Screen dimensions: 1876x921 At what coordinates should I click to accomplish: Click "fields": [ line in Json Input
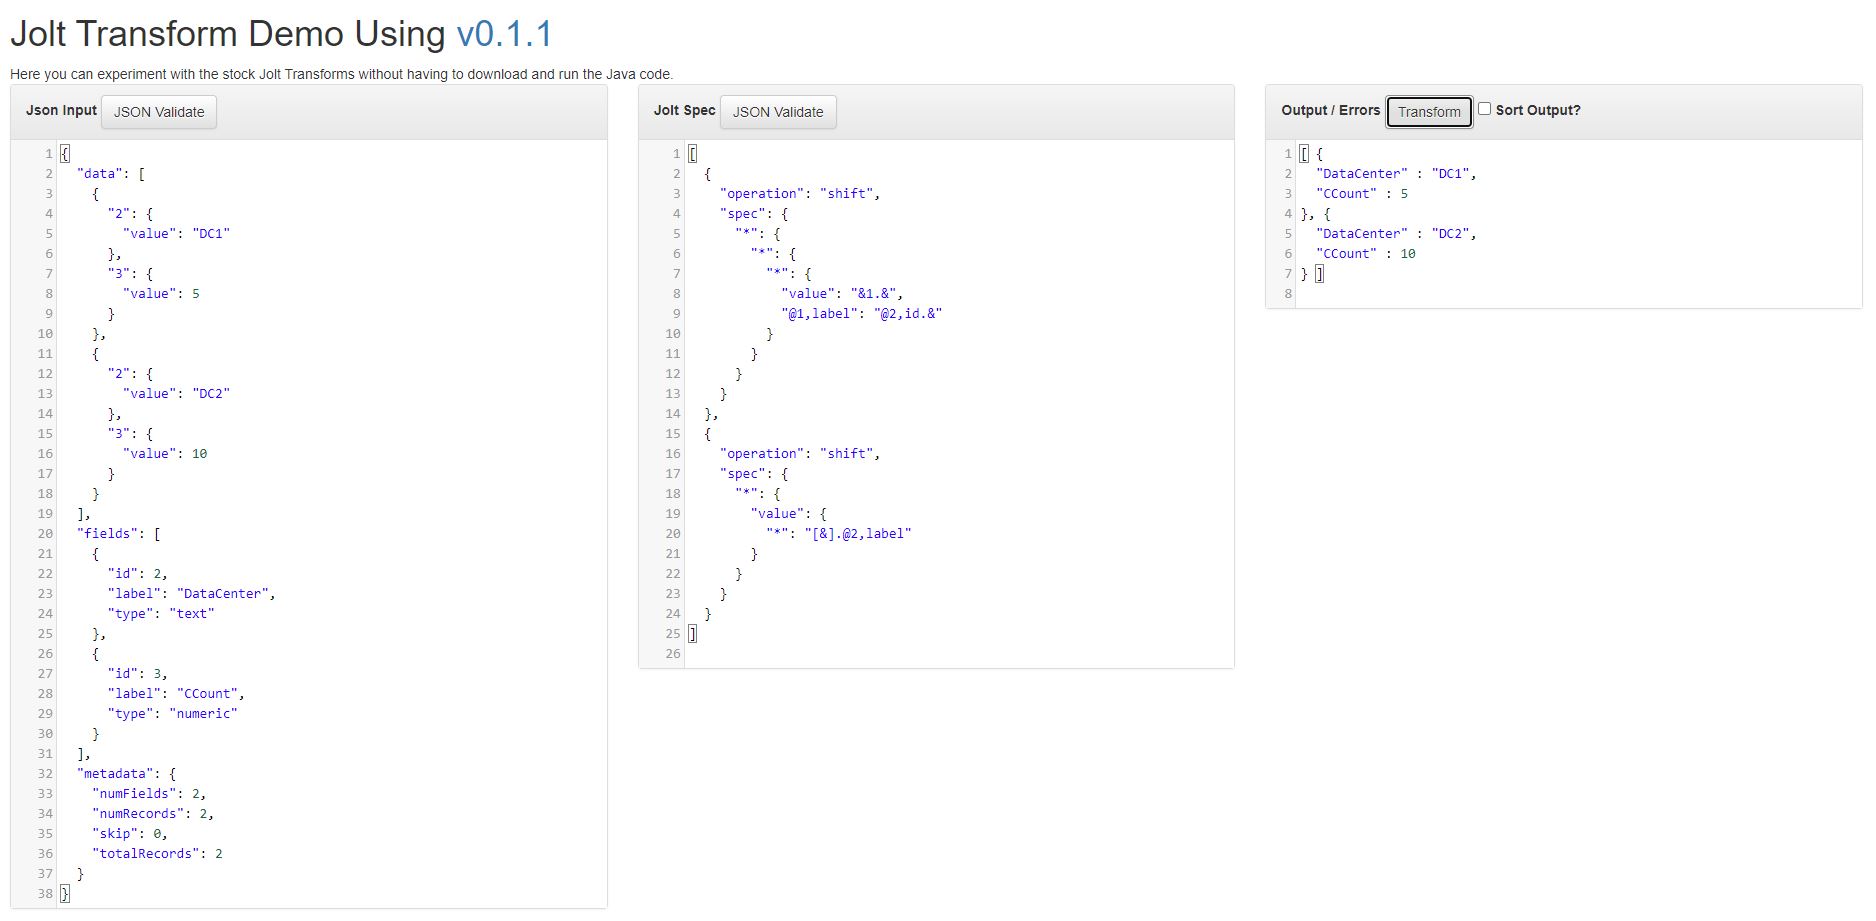(x=119, y=533)
